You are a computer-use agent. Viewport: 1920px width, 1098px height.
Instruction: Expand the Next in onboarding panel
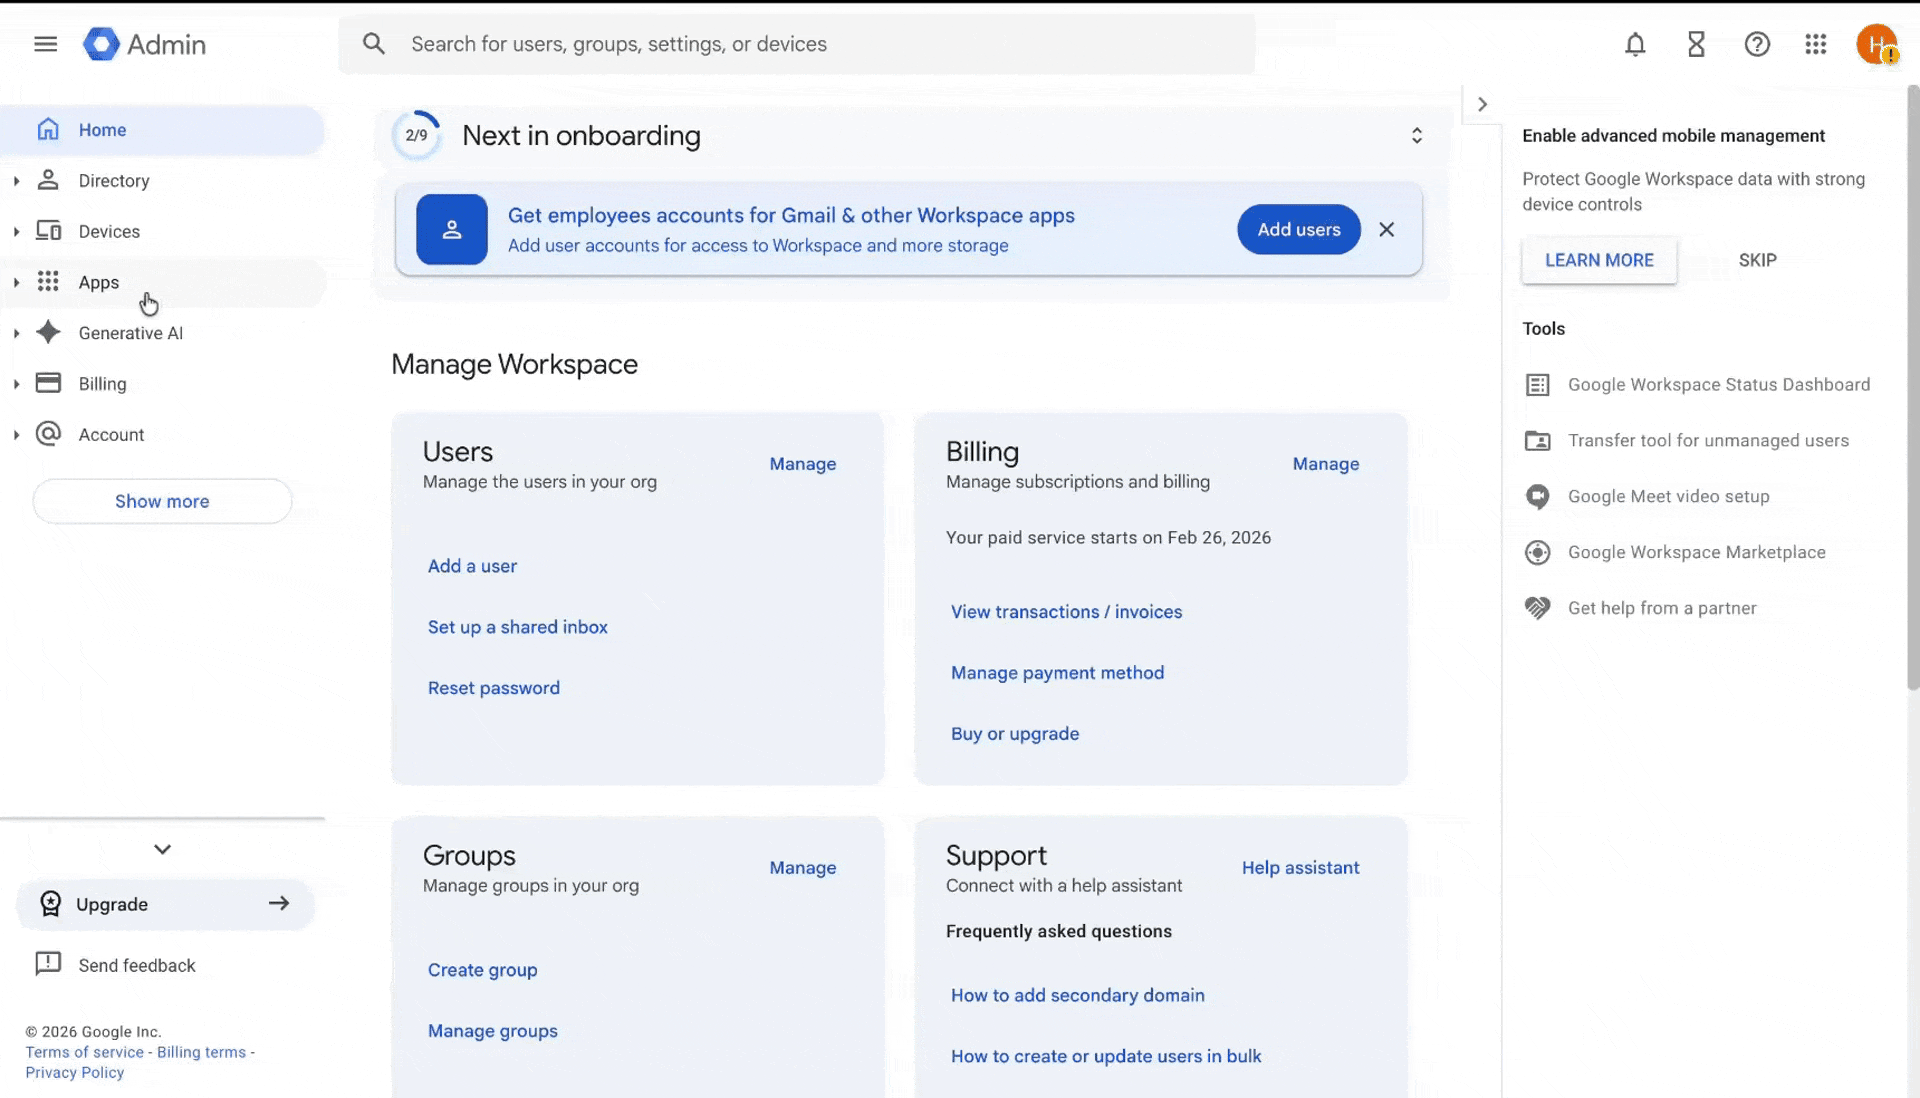[x=1416, y=136]
